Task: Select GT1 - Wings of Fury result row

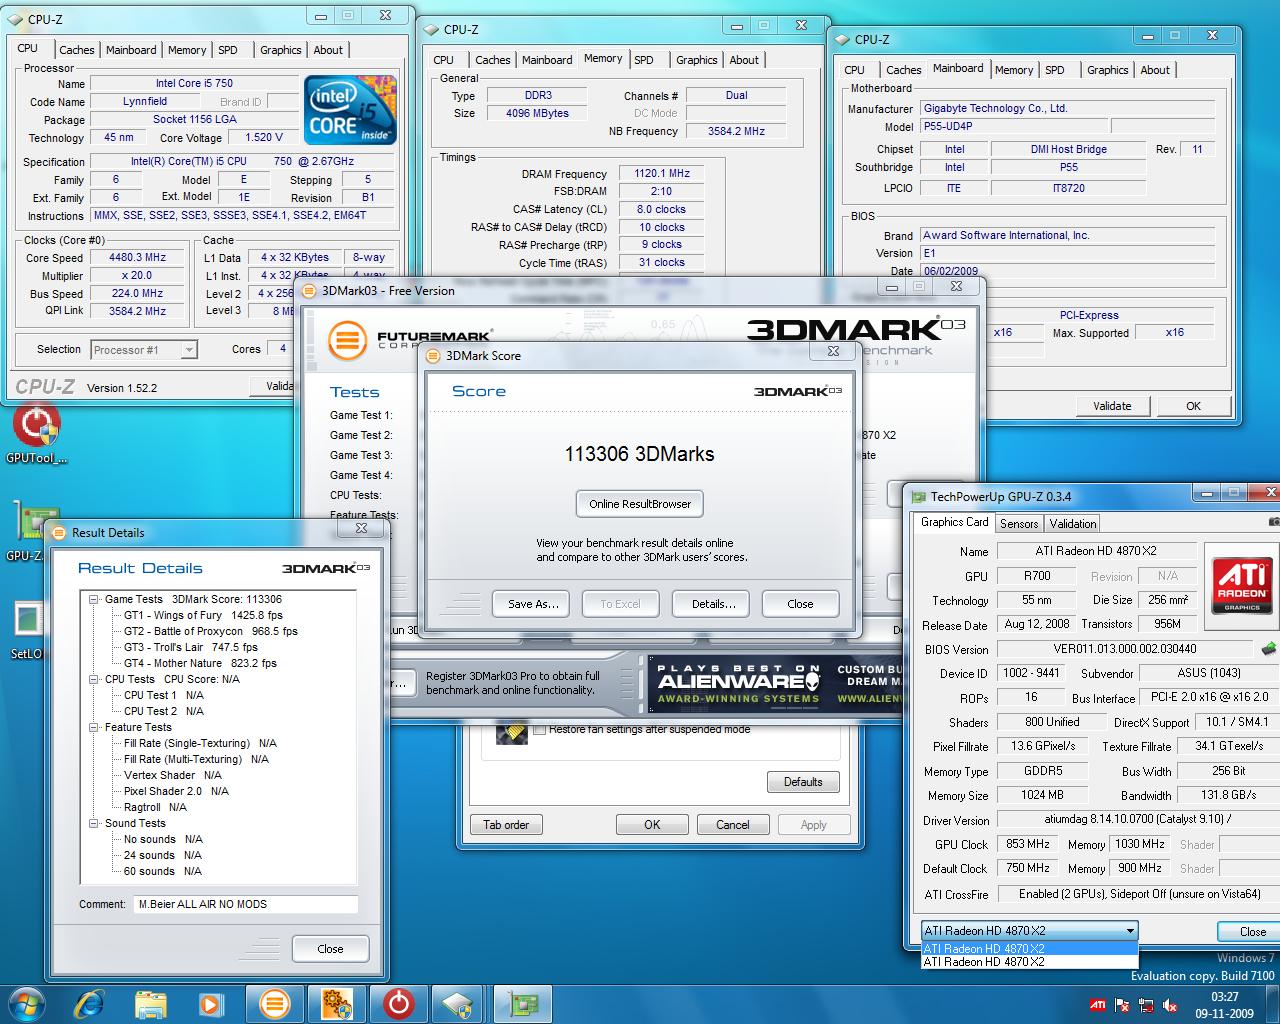Action: [x=203, y=615]
